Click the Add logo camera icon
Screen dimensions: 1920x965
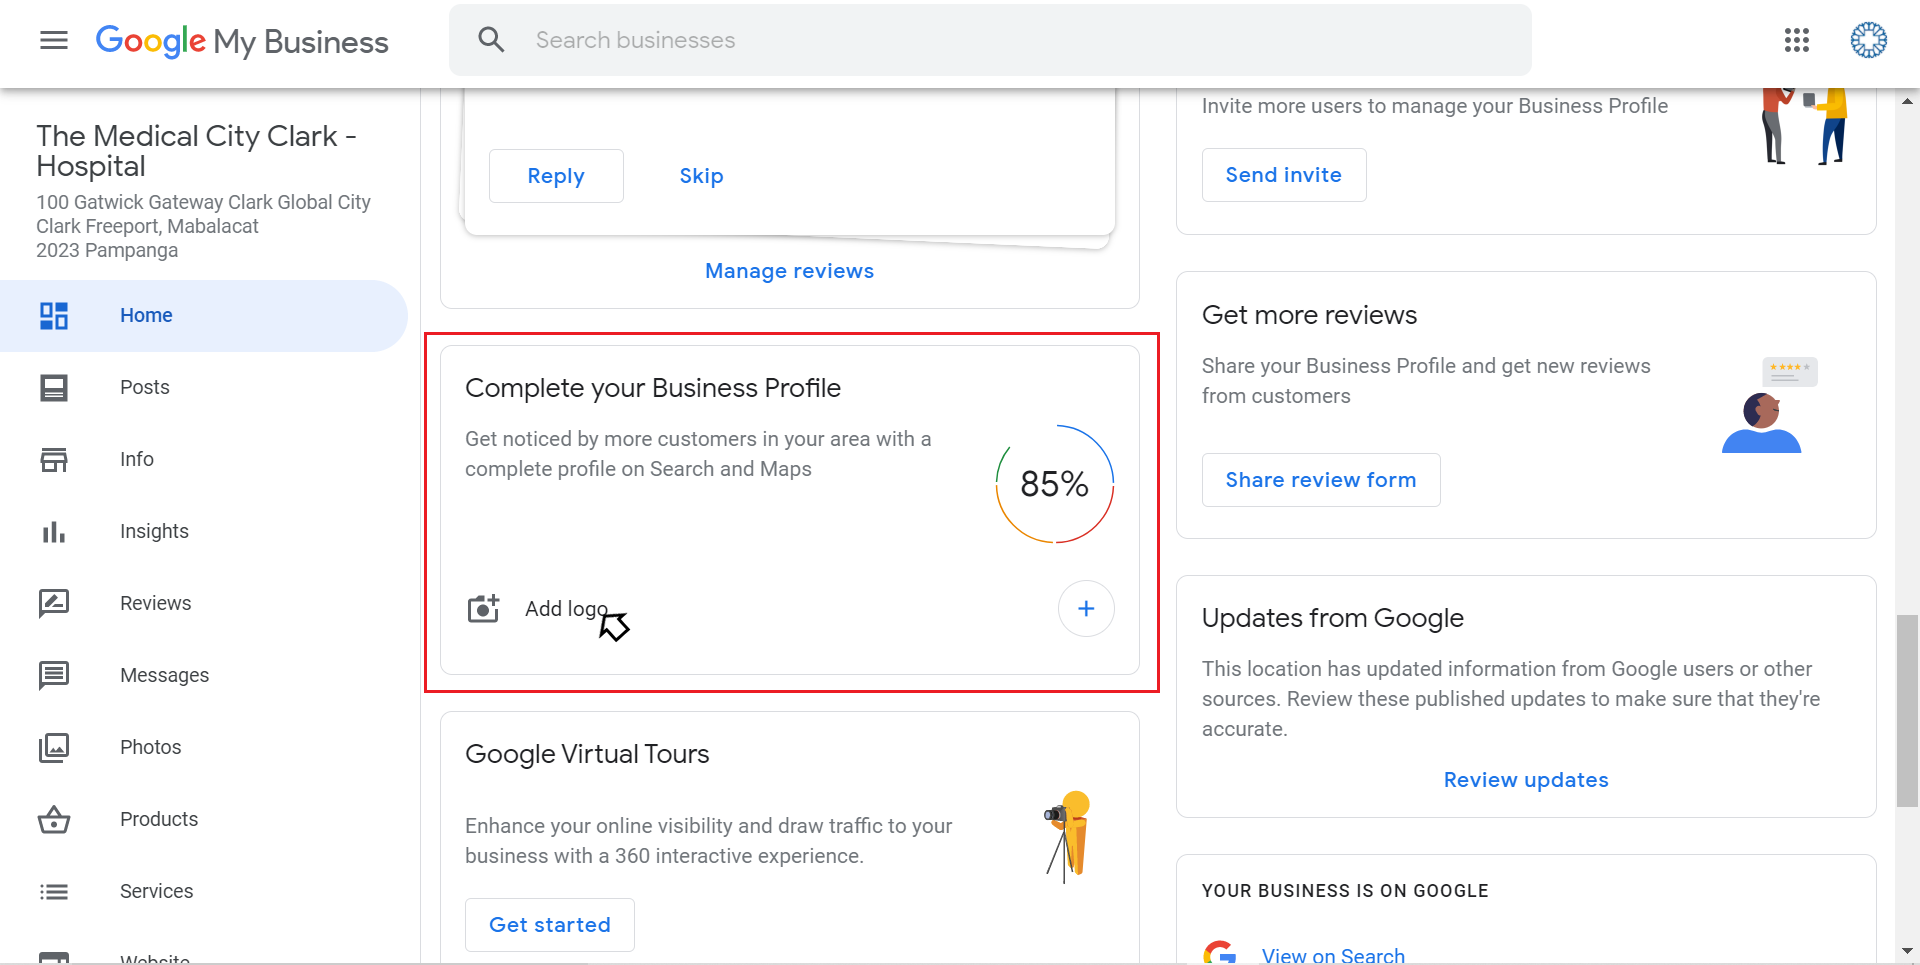tap(484, 608)
